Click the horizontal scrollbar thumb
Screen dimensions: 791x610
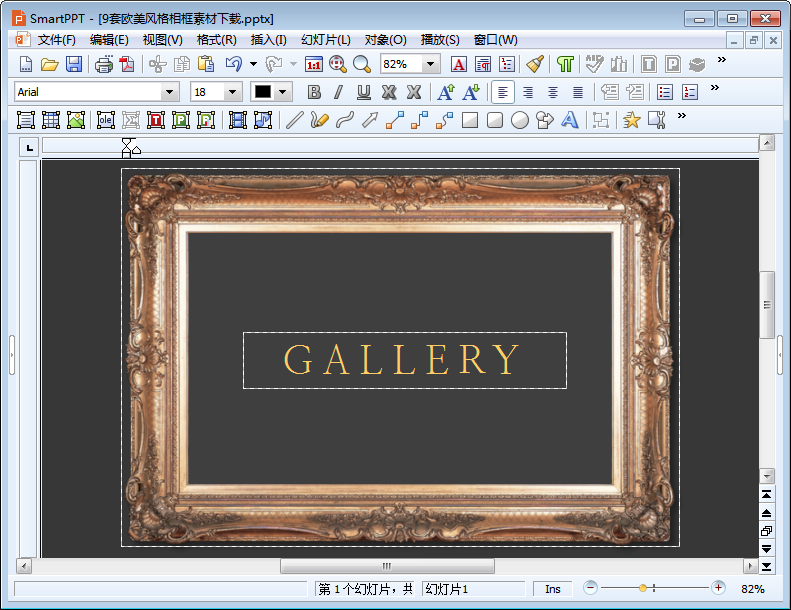[x=387, y=566]
